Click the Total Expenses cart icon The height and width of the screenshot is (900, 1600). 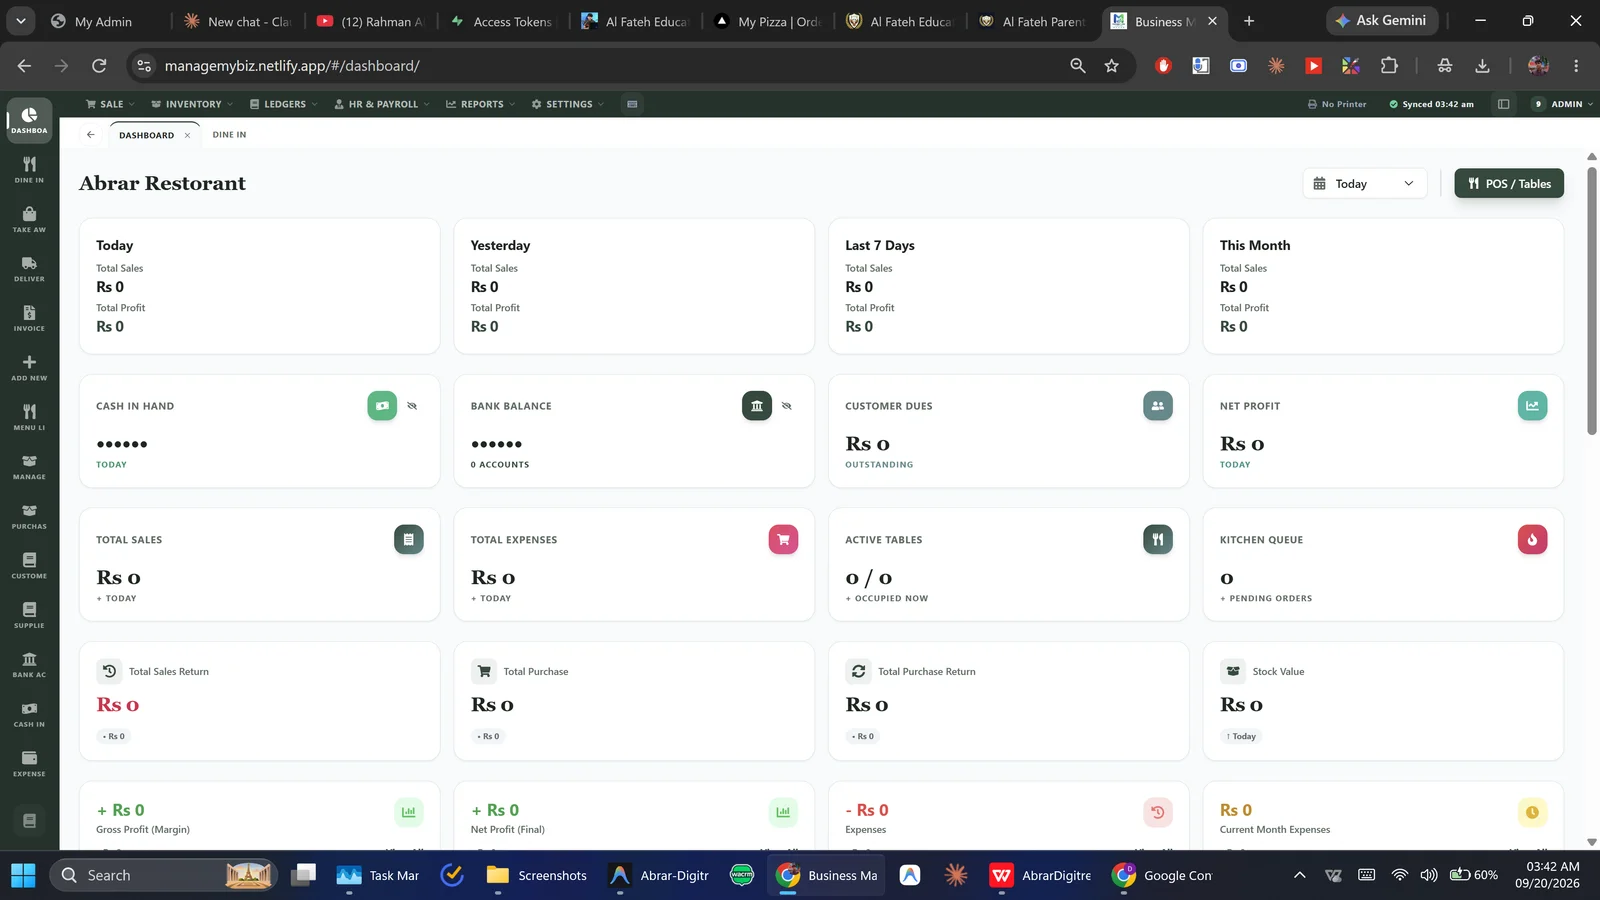coord(783,539)
